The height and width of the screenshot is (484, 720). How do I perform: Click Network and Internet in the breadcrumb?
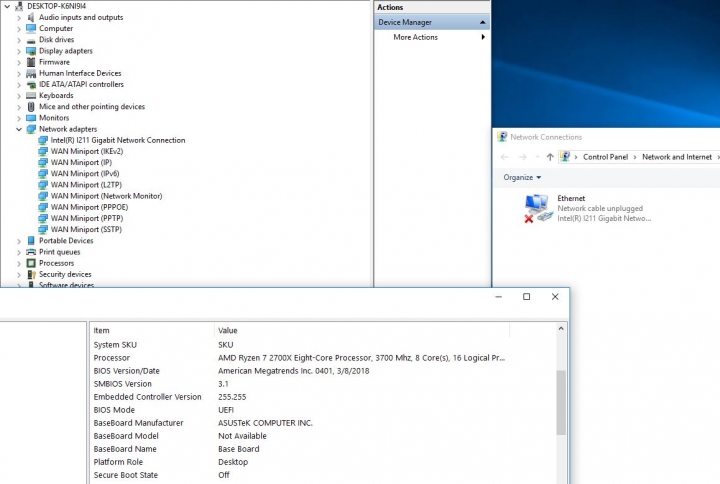coord(677,157)
